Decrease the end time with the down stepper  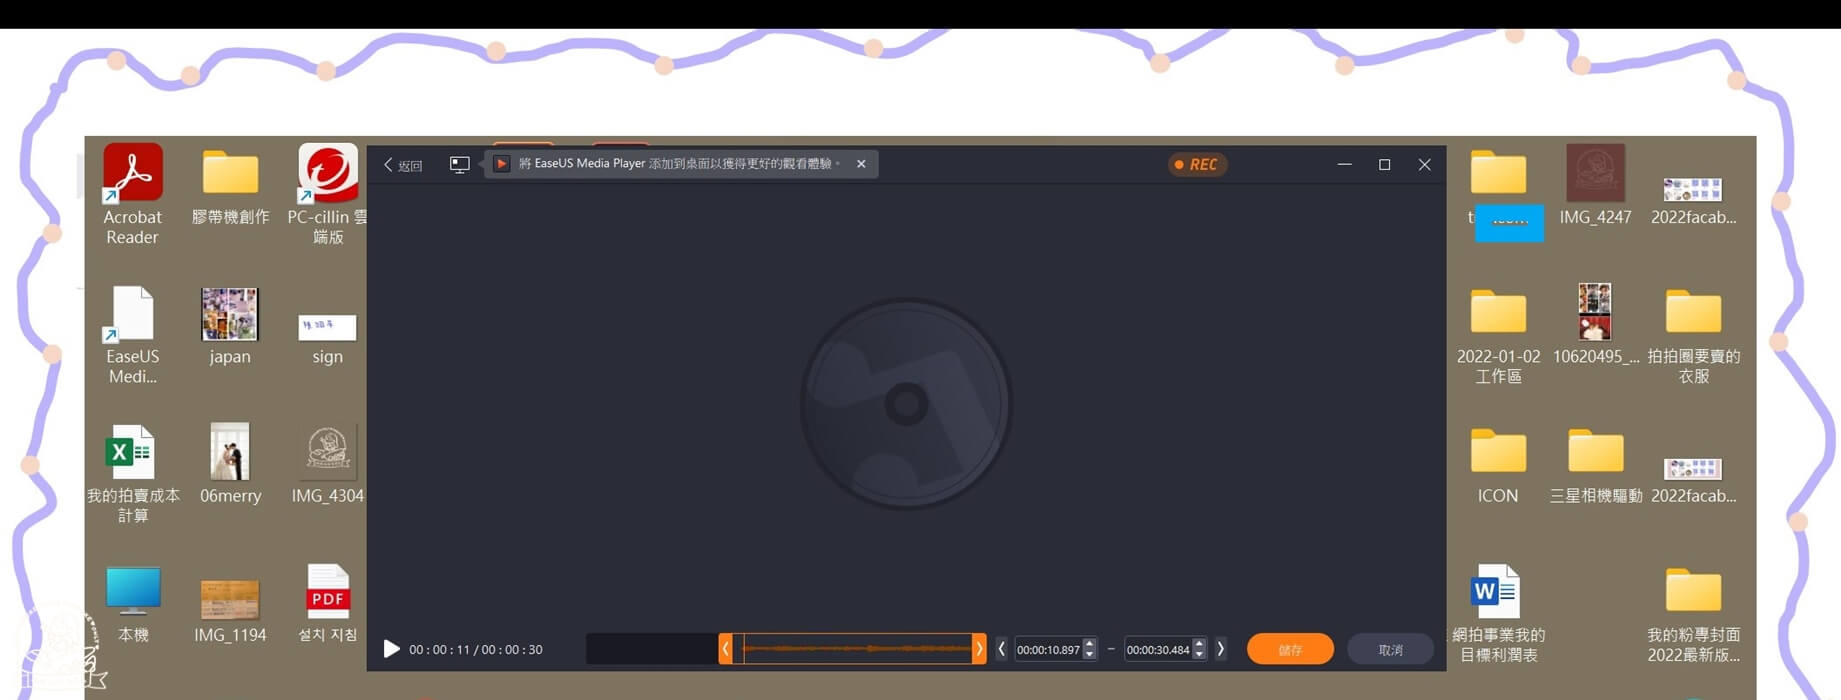pyautogui.click(x=1199, y=655)
